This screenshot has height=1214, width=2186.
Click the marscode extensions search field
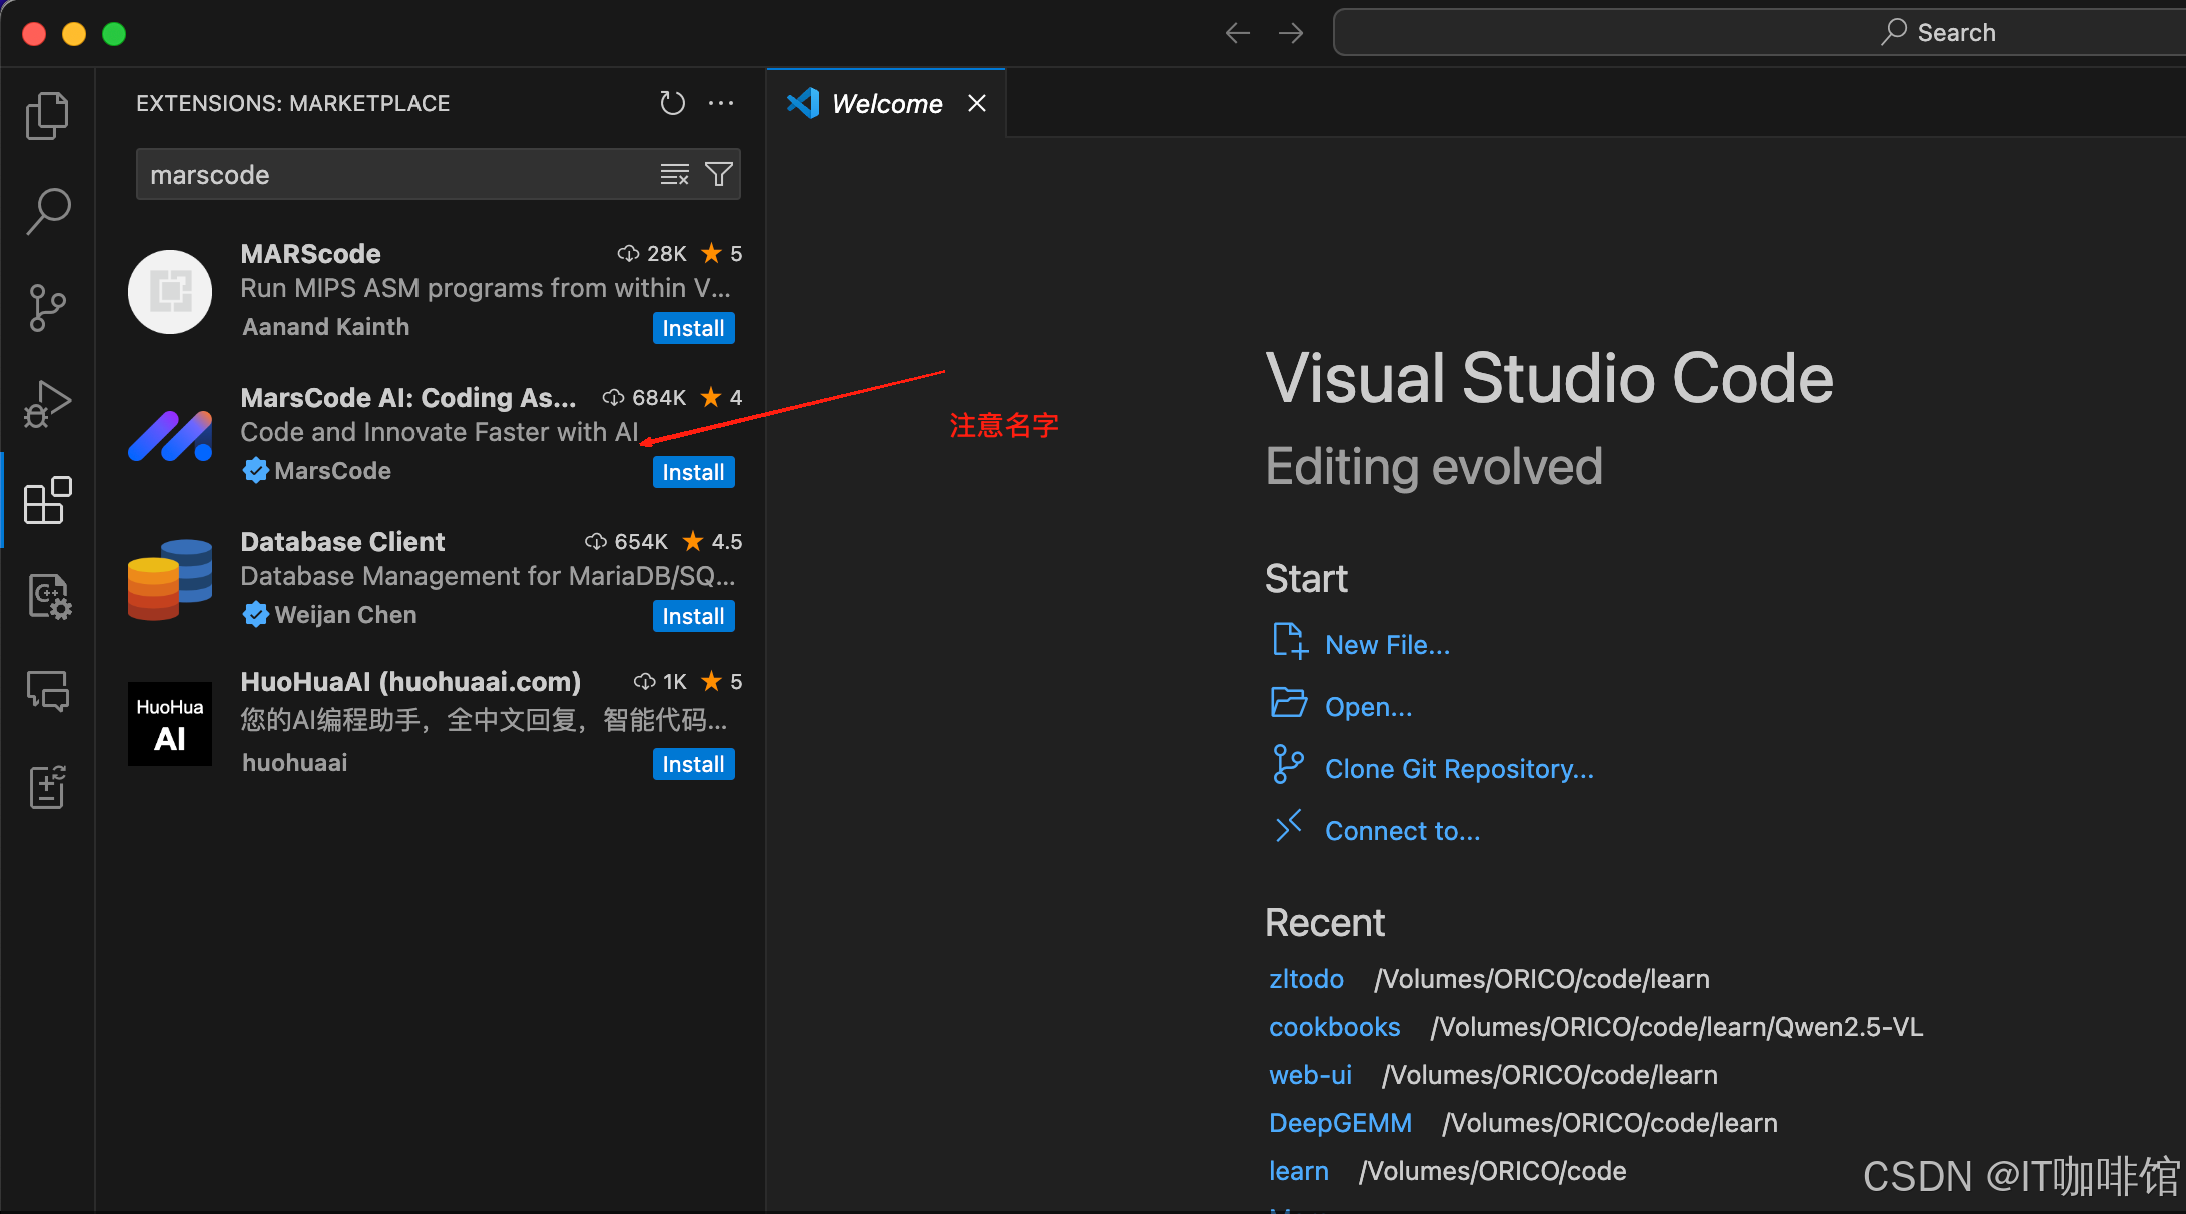400,175
